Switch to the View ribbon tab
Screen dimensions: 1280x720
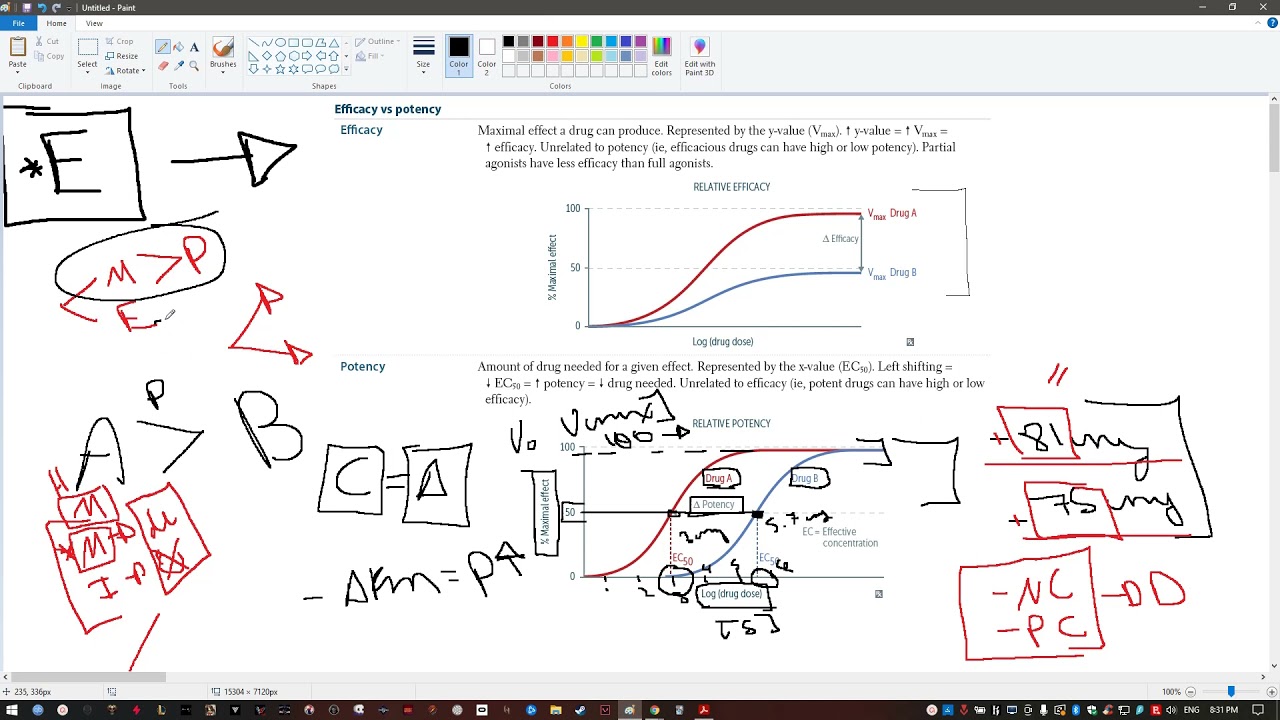click(x=94, y=23)
